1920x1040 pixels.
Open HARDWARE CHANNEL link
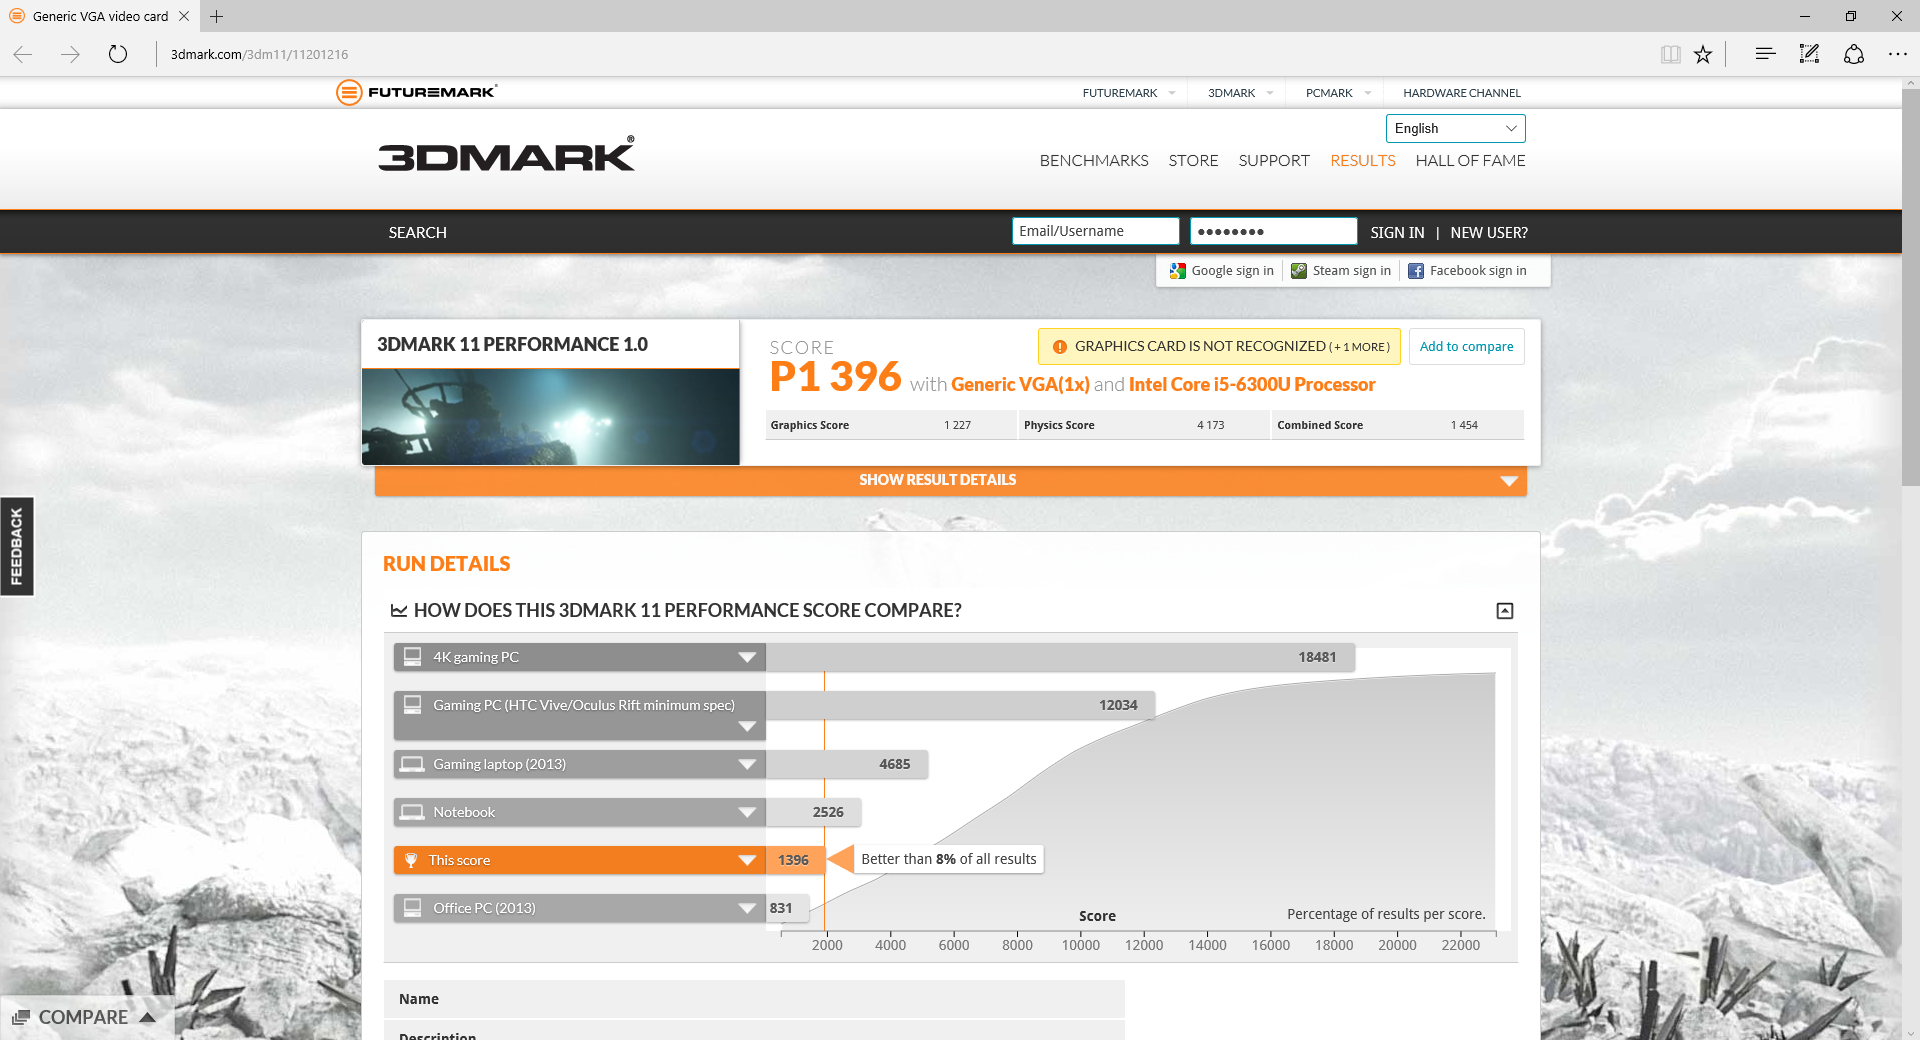1461,93
